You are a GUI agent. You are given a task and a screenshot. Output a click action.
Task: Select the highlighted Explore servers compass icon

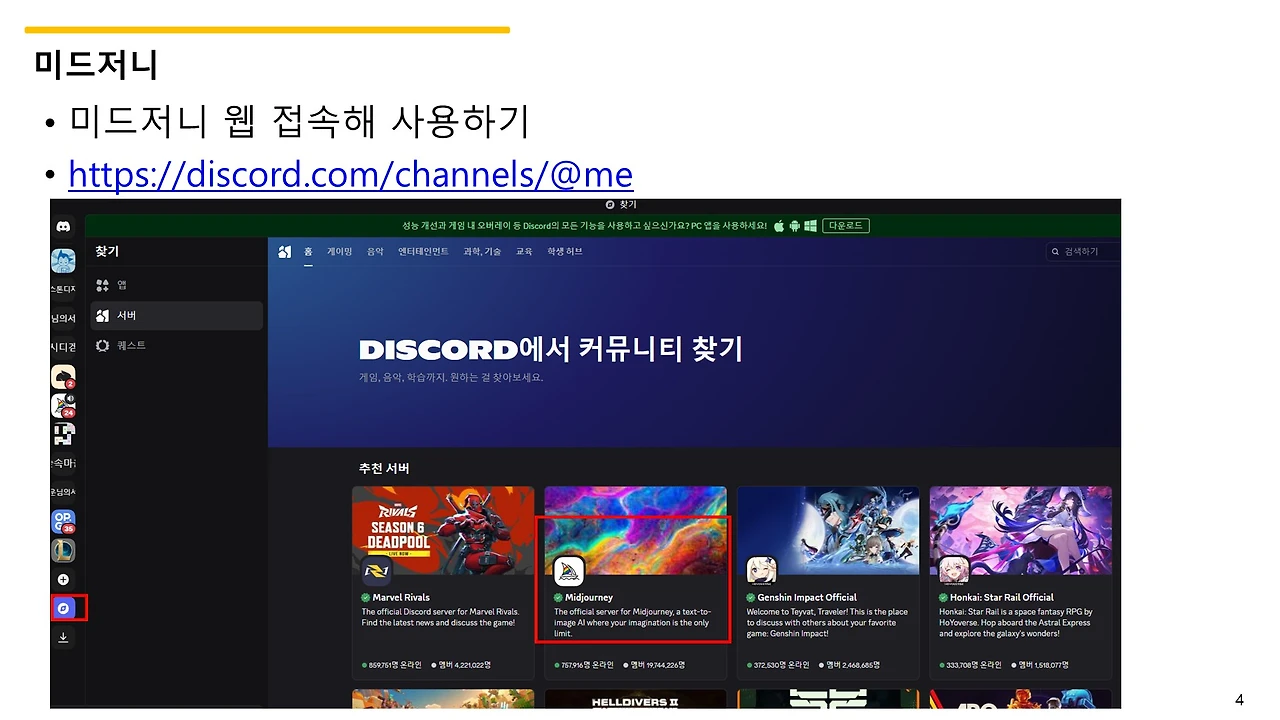(x=63, y=607)
